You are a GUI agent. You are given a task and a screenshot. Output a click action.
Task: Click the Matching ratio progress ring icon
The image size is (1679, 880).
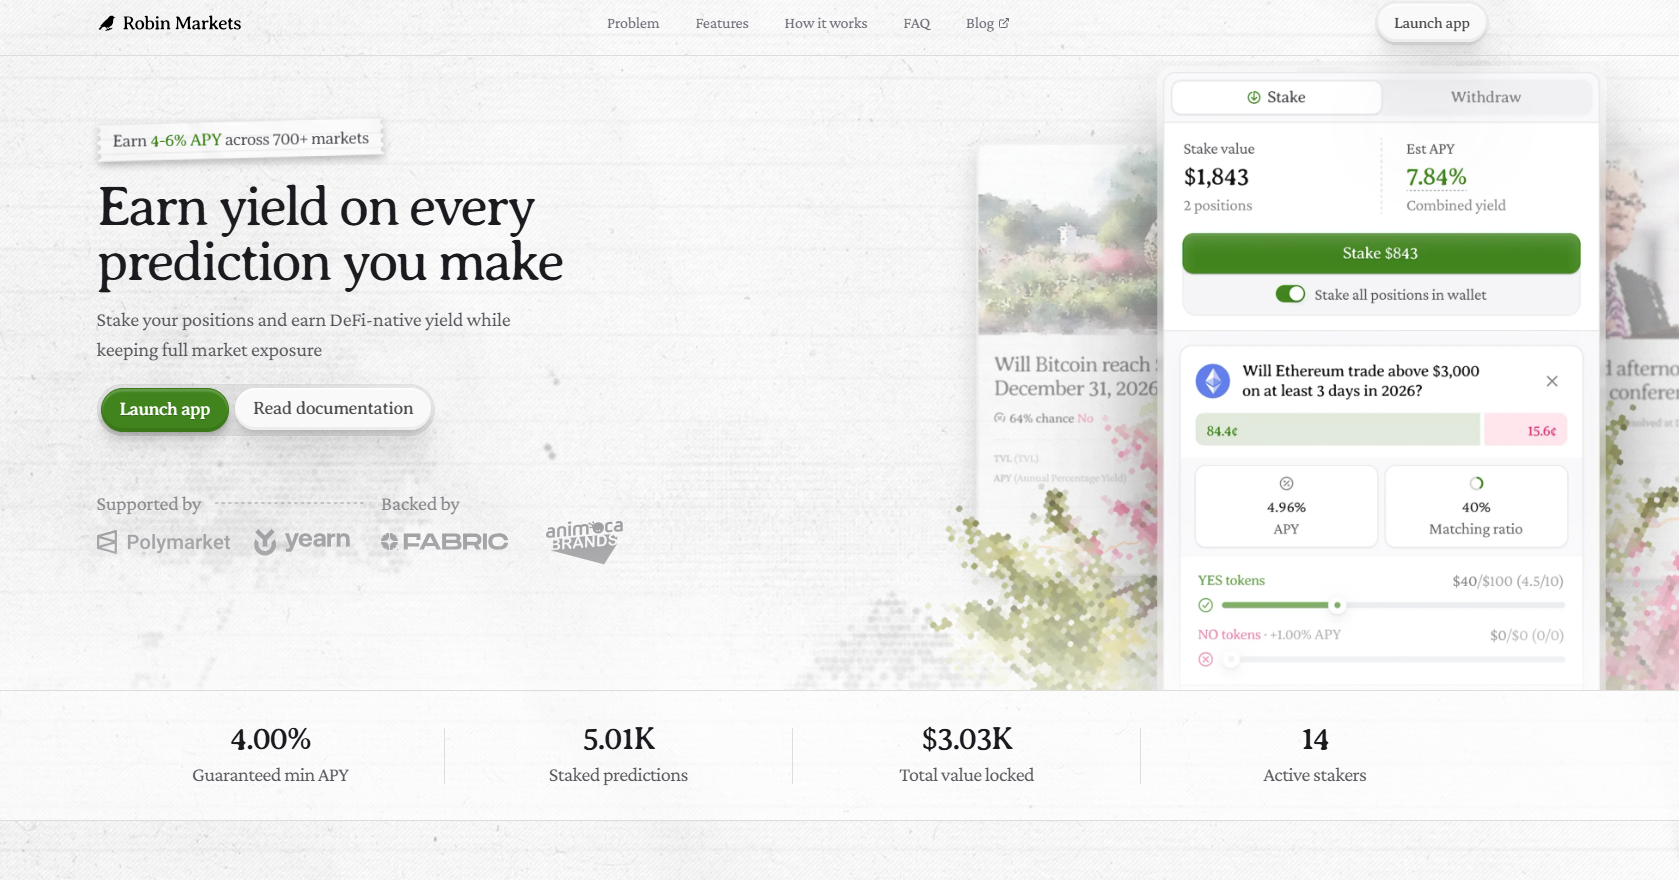pyautogui.click(x=1476, y=483)
